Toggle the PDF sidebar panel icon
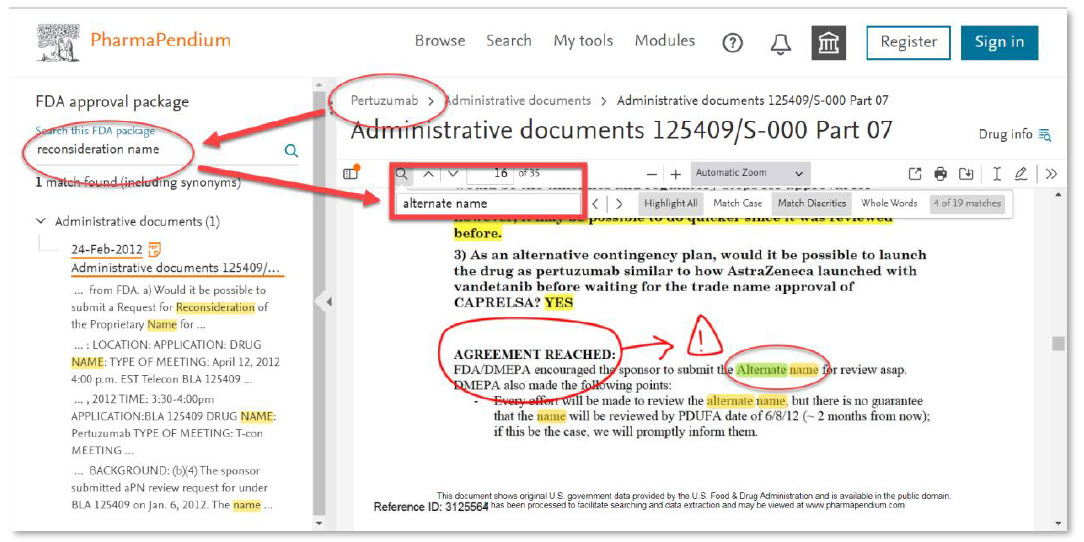The height and width of the screenshot is (542, 1084). 351,174
